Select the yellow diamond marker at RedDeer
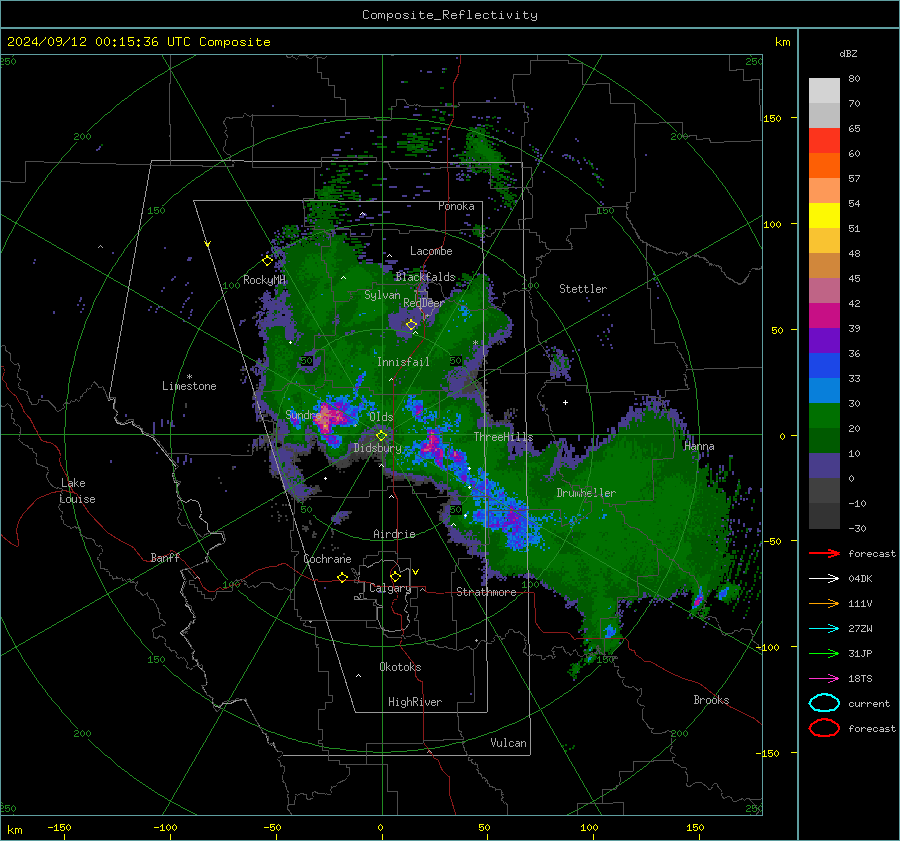The image size is (900, 841). tap(411, 325)
